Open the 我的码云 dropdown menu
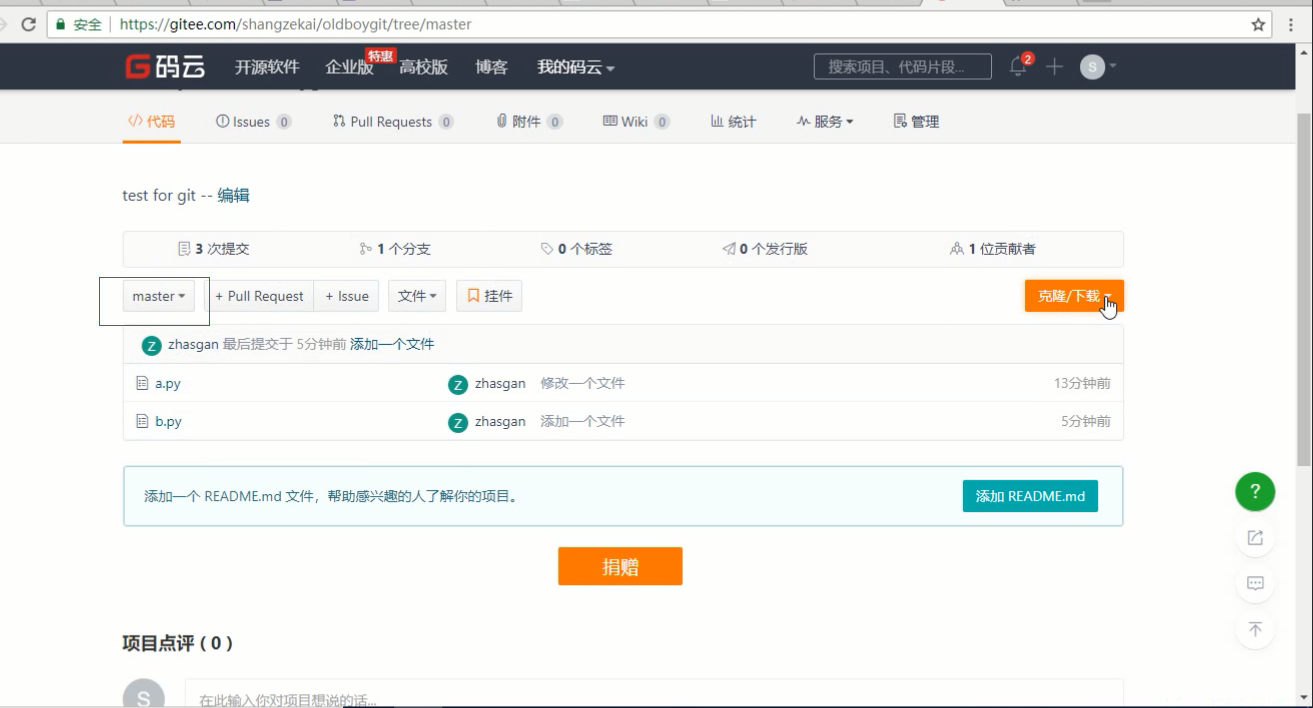 point(576,67)
